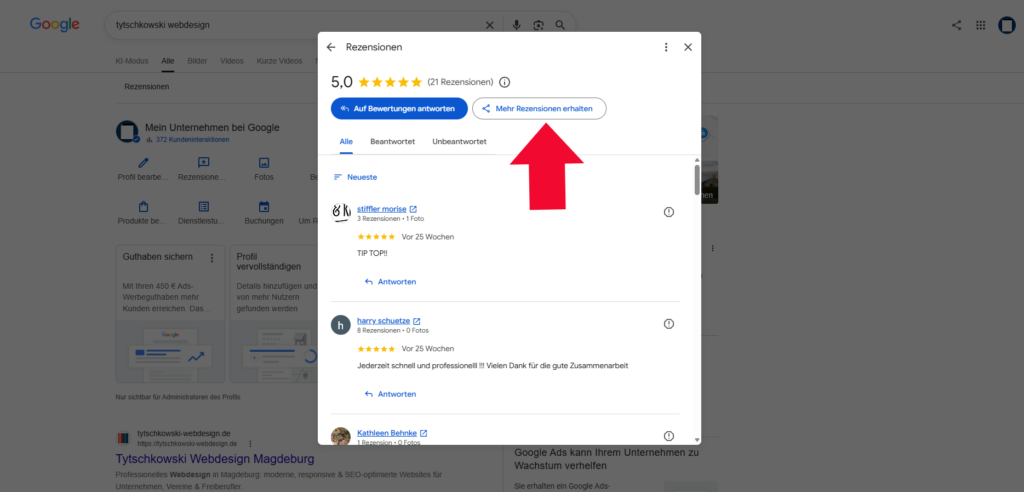Click the share icon in header
This screenshot has height=492, width=1024.
tap(956, 25)
